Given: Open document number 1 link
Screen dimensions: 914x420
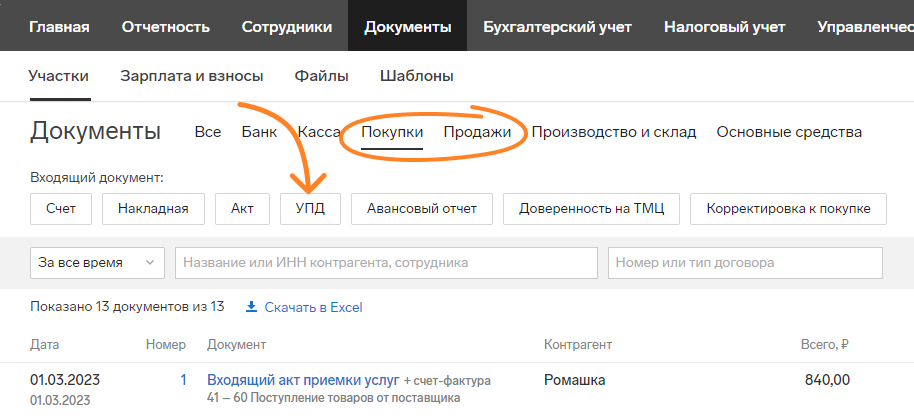Looking at the screenshot, I should [x=183, y=380].
